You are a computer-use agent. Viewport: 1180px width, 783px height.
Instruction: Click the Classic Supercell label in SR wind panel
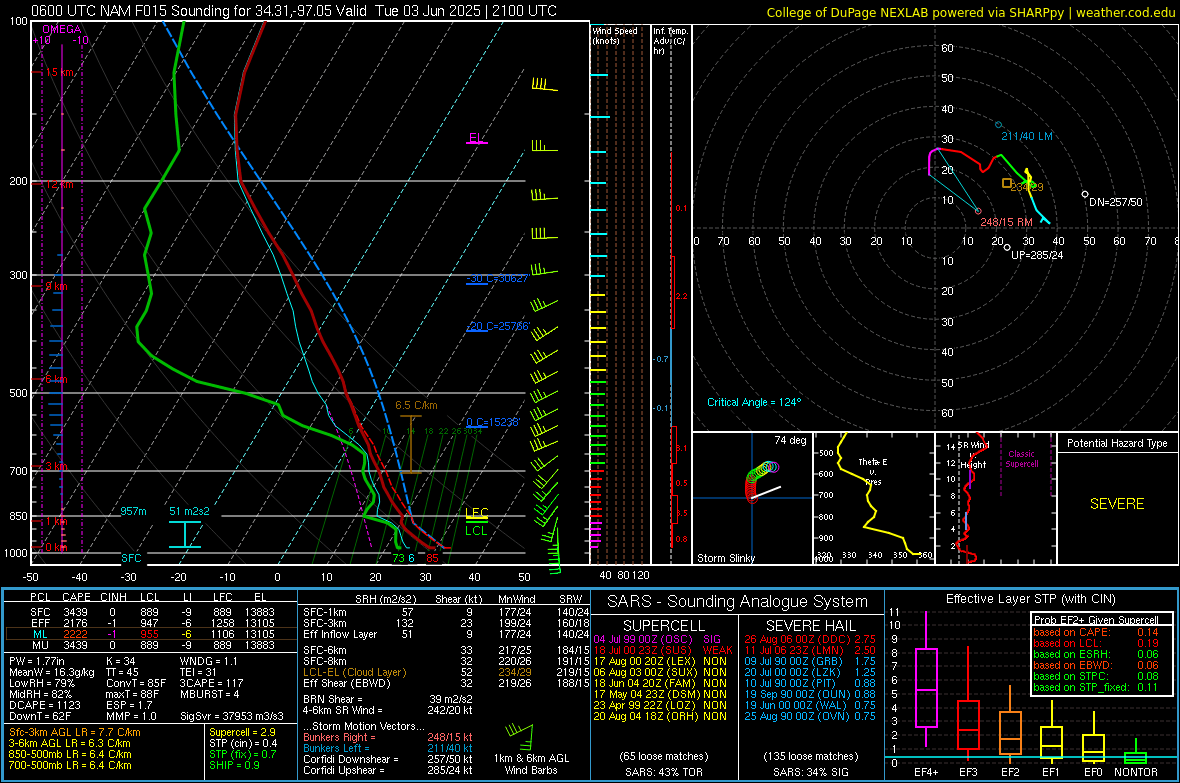[1022, 459]
